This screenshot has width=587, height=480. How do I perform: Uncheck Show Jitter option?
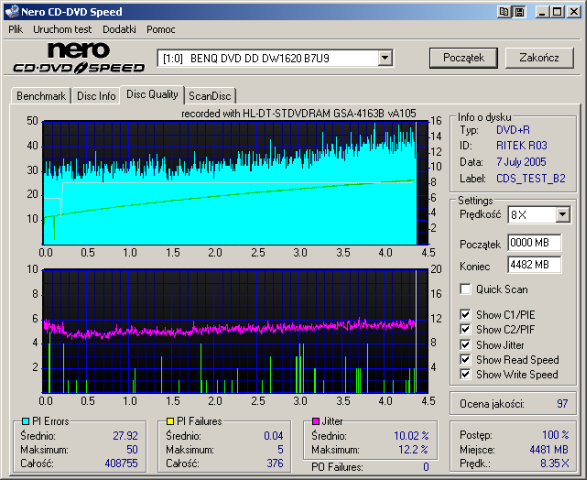(x=465, y=344)
